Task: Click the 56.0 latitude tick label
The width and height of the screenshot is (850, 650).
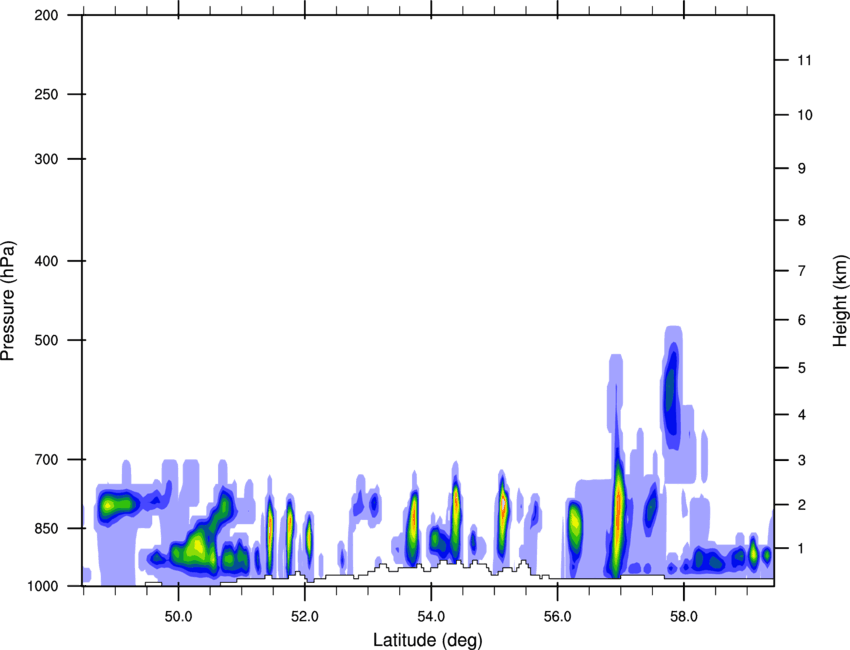Action: coord(557,616)
